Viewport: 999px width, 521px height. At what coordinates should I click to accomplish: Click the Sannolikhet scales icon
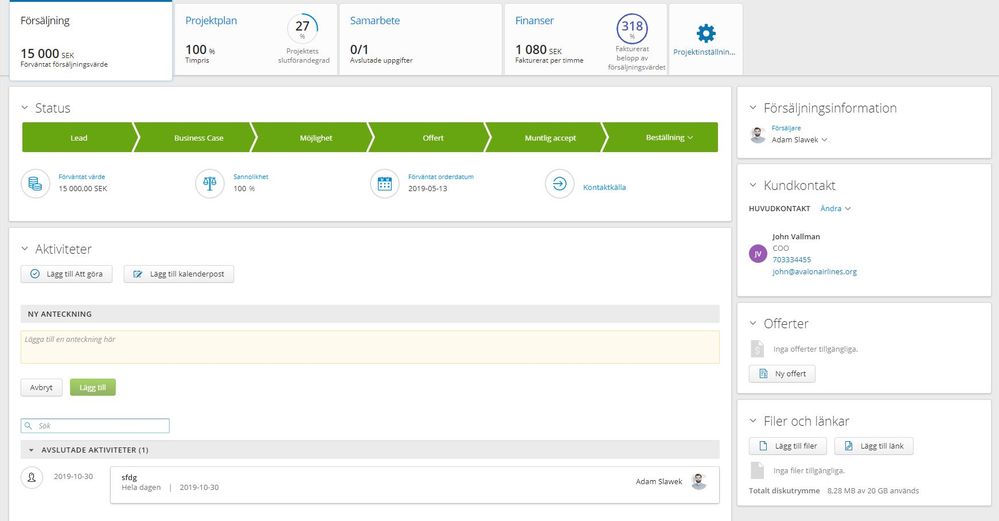tap(210, 184)
